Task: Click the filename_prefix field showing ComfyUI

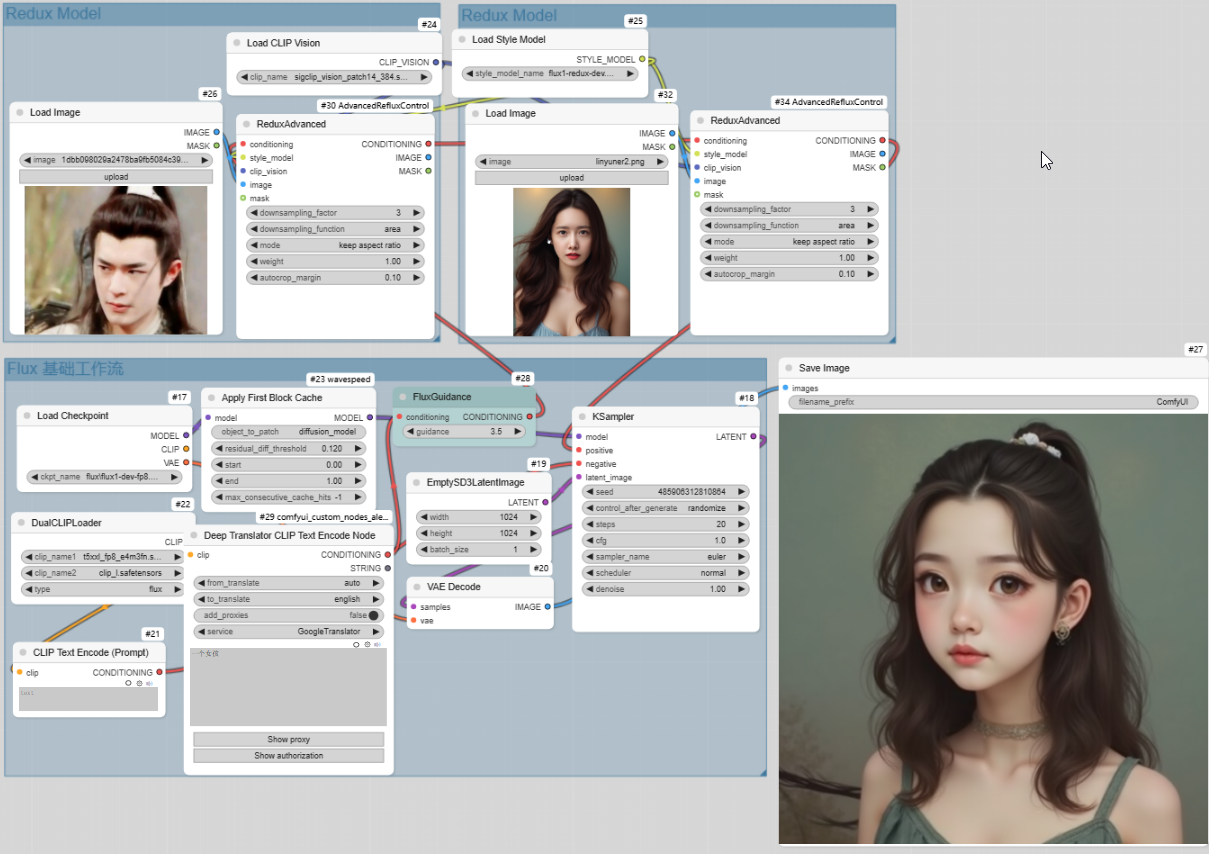Action: (x=993, y=402)
